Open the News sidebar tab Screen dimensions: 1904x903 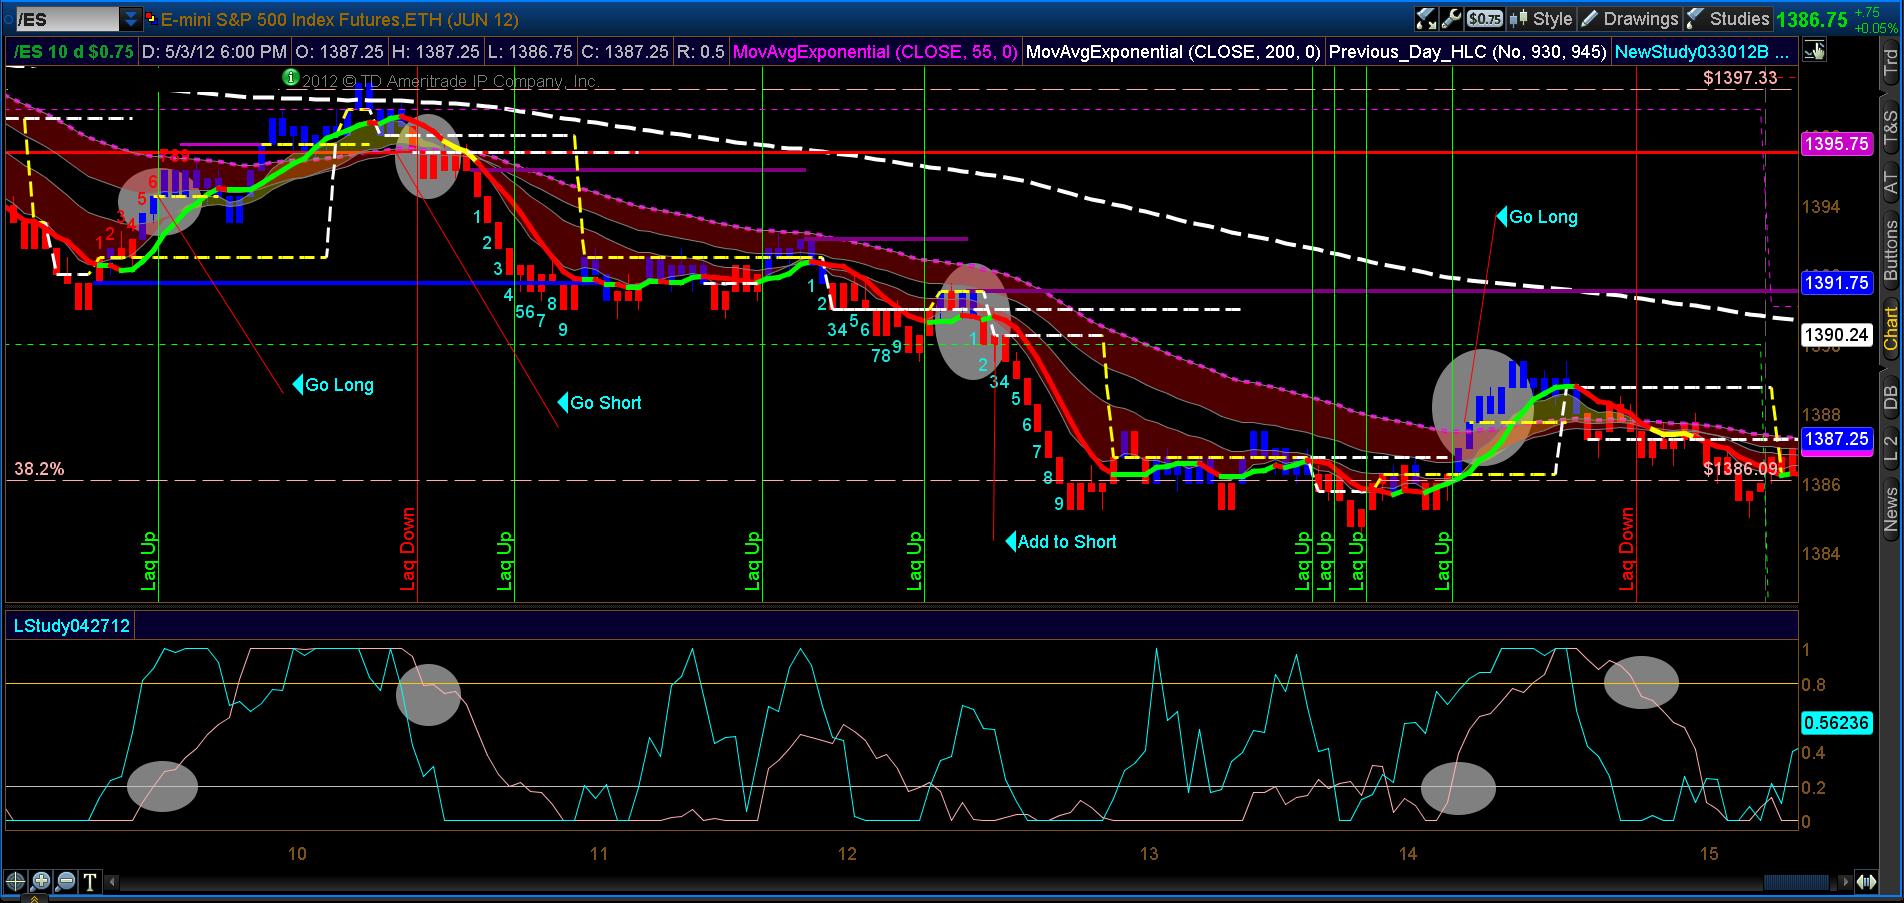coord(1890,507)
